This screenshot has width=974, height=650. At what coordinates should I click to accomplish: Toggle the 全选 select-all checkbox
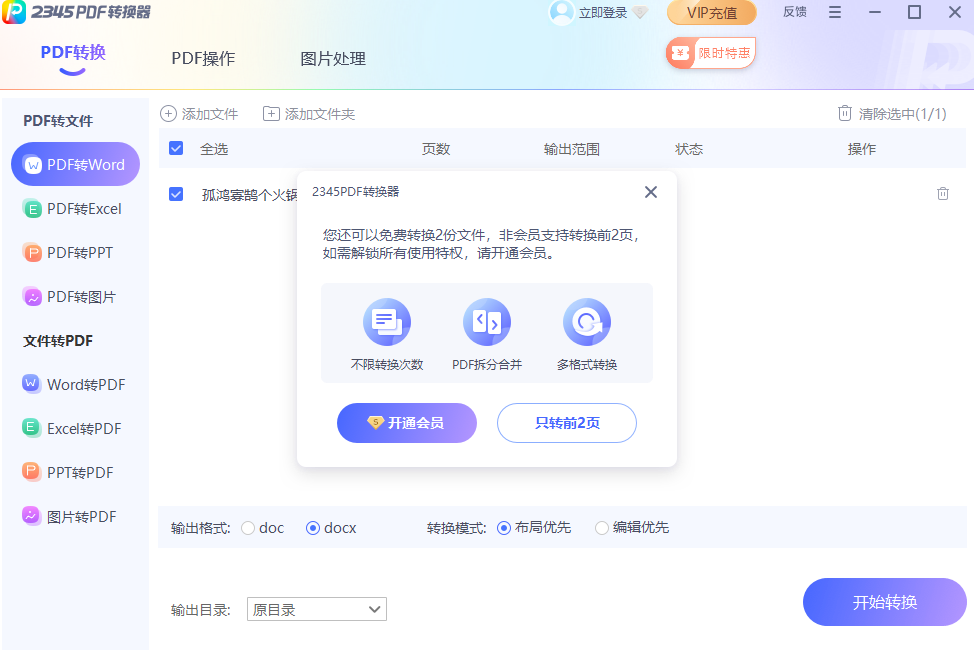176,149
